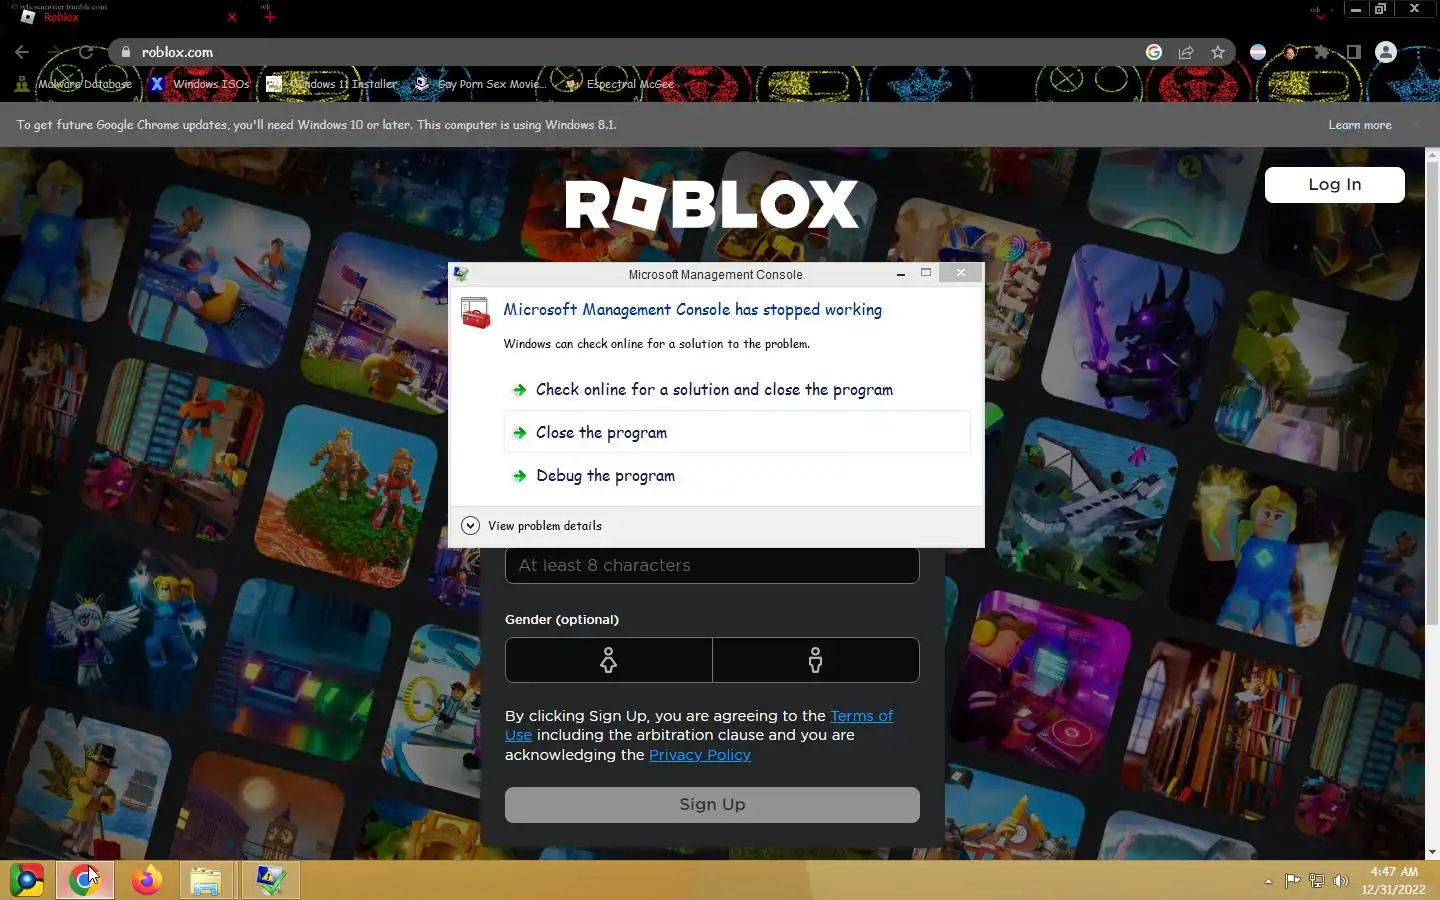
Task: Open the Windows 11 Installer bookmark
Action: [332, 84]
